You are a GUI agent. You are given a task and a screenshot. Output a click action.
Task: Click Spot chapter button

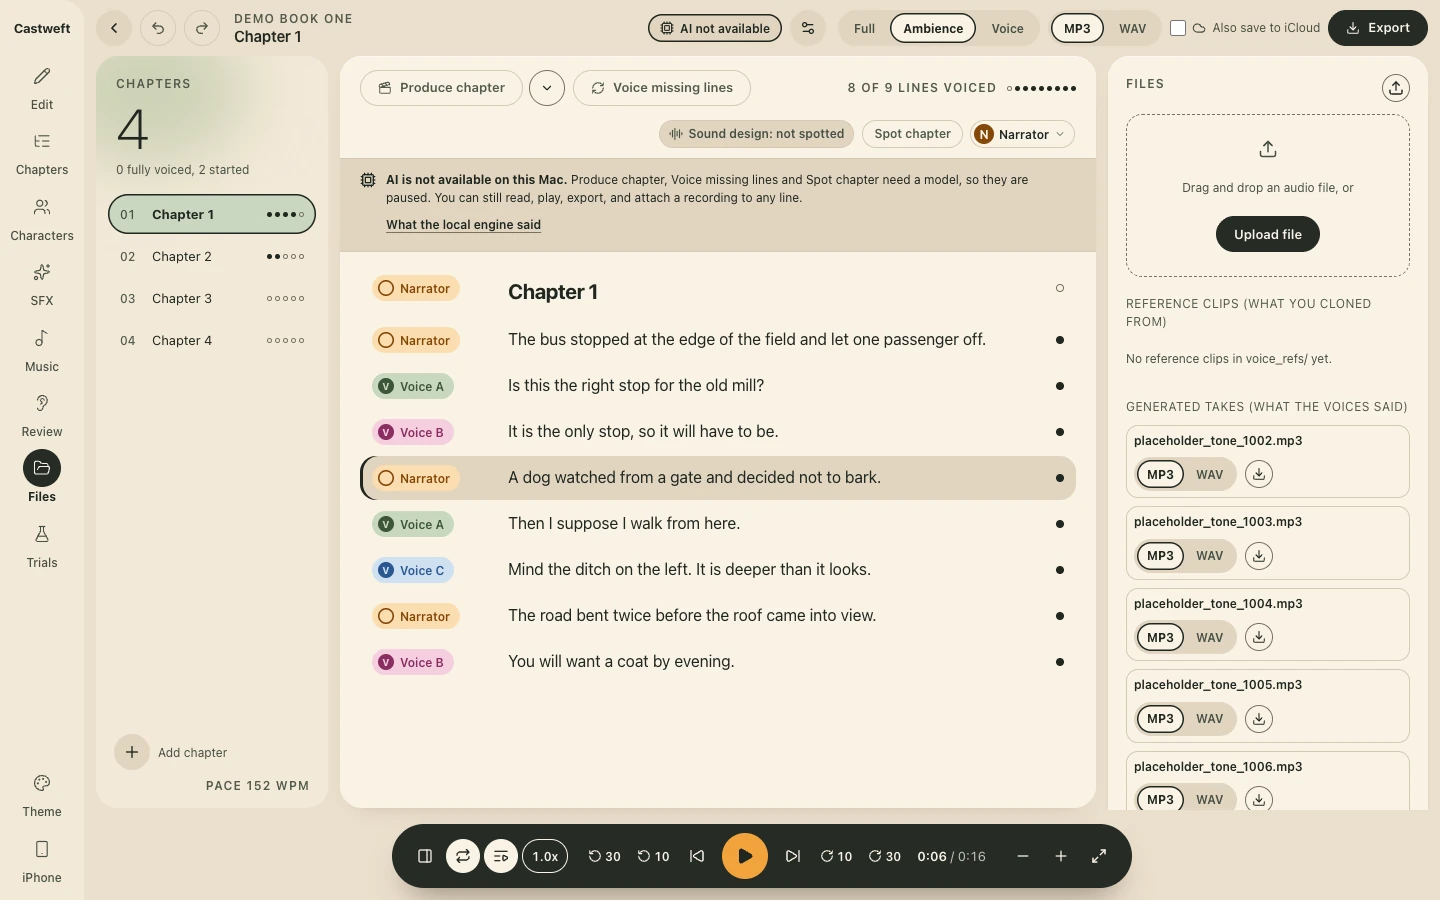click(912, 134)
